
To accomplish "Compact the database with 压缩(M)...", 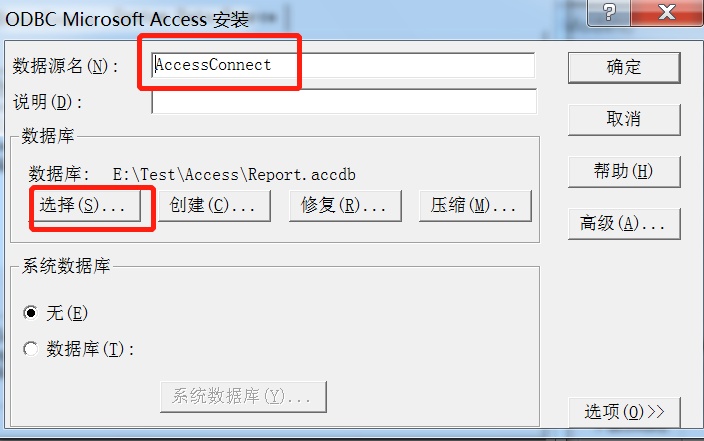I will [475, 206].
